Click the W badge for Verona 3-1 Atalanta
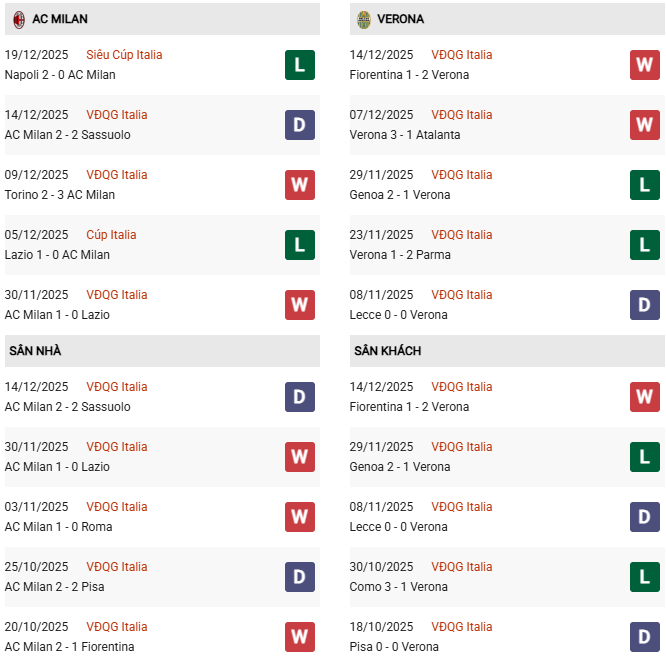The height and width of the screenshot is (661, 666). coord(645,125)
